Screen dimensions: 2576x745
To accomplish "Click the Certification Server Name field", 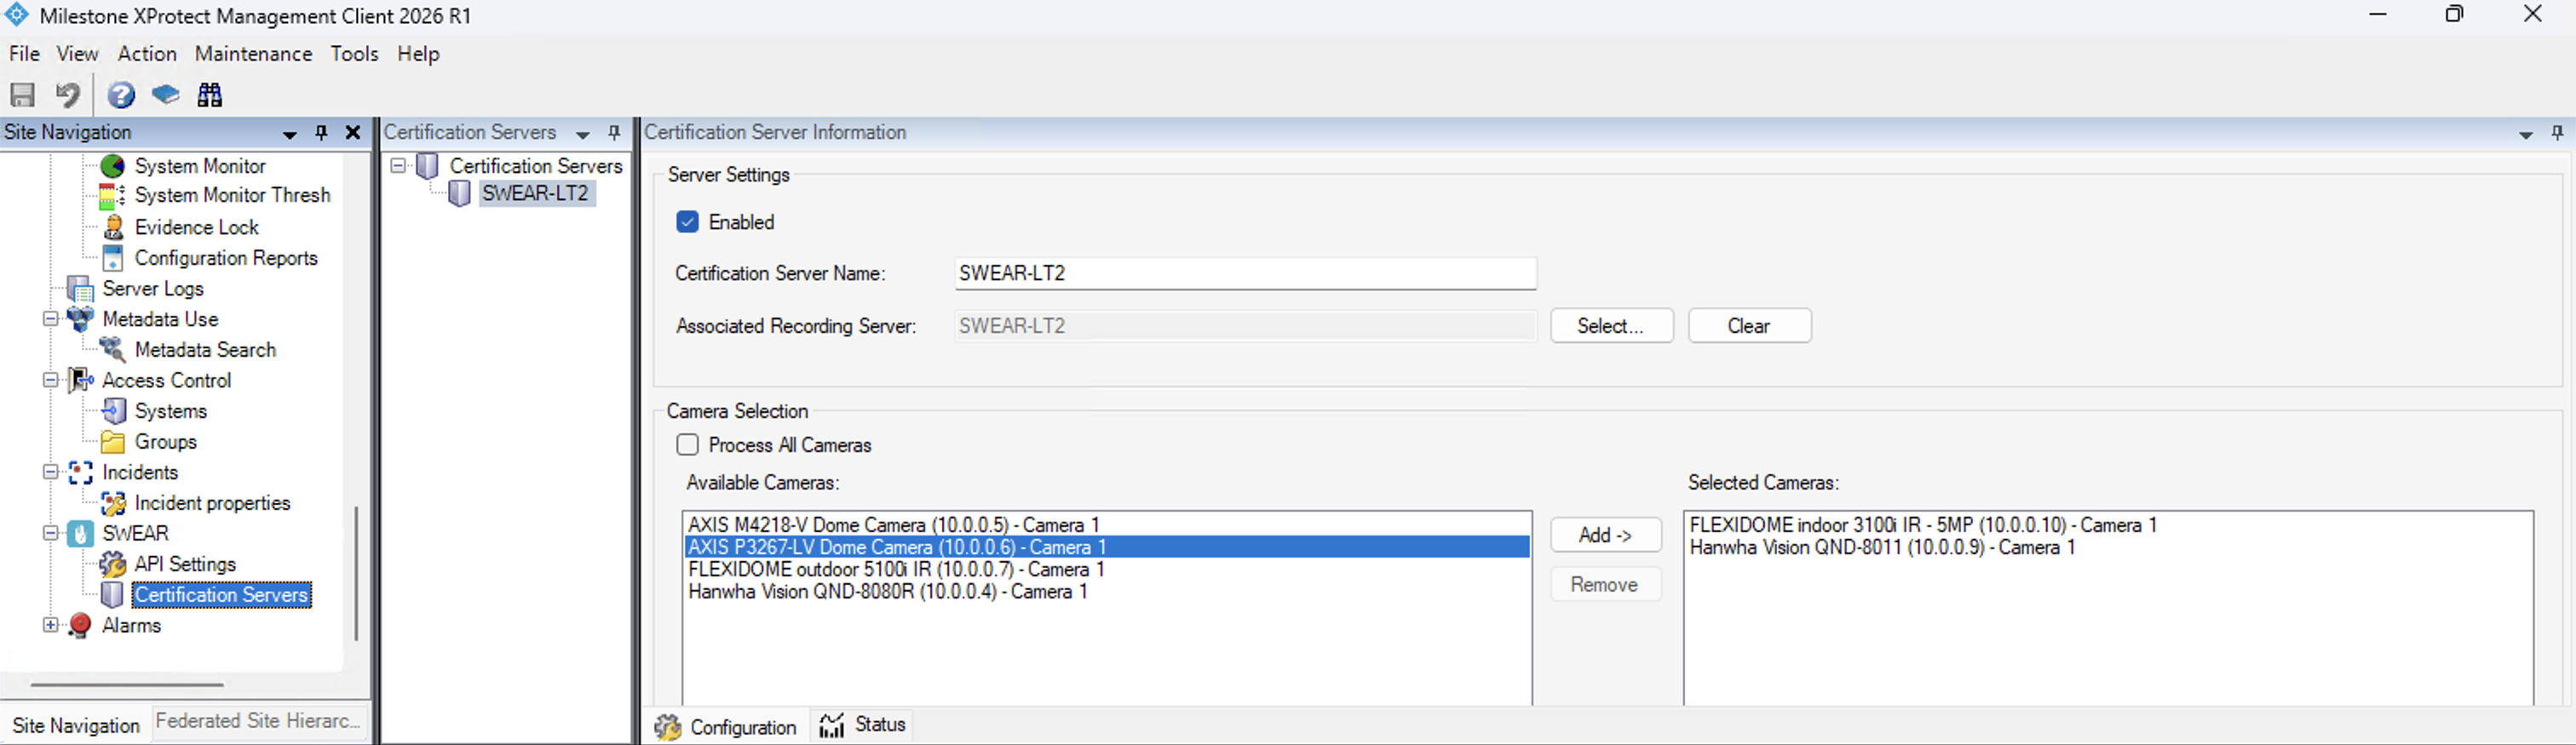I will click(1245, 273).
